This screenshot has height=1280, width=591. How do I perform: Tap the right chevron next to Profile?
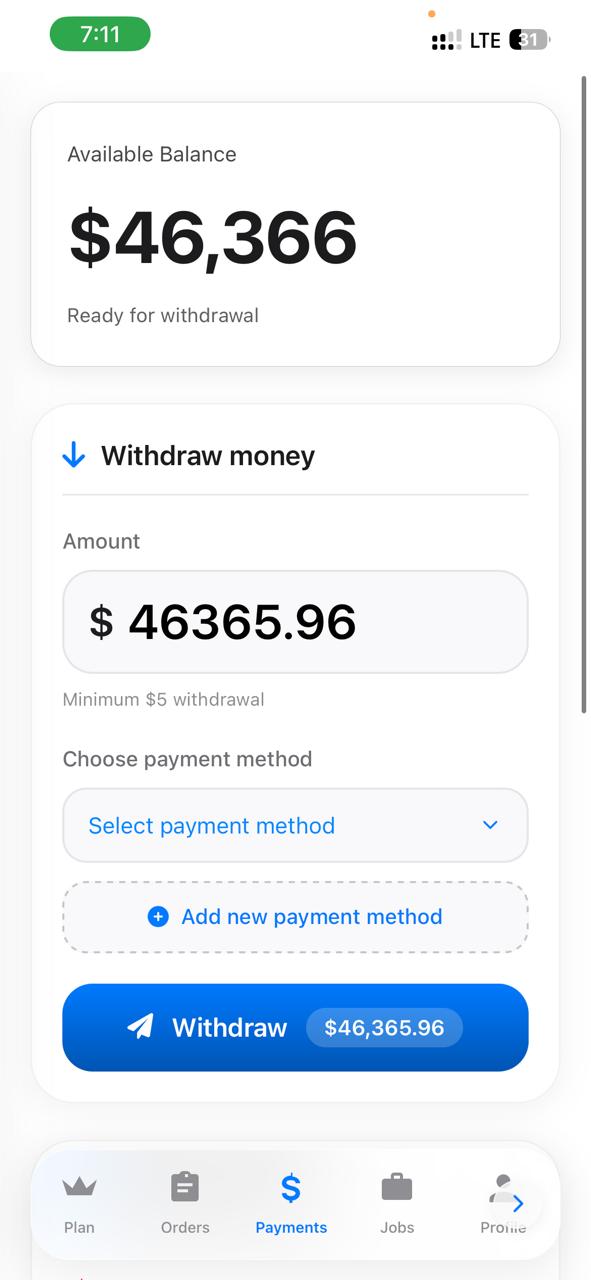[518, 1204]
